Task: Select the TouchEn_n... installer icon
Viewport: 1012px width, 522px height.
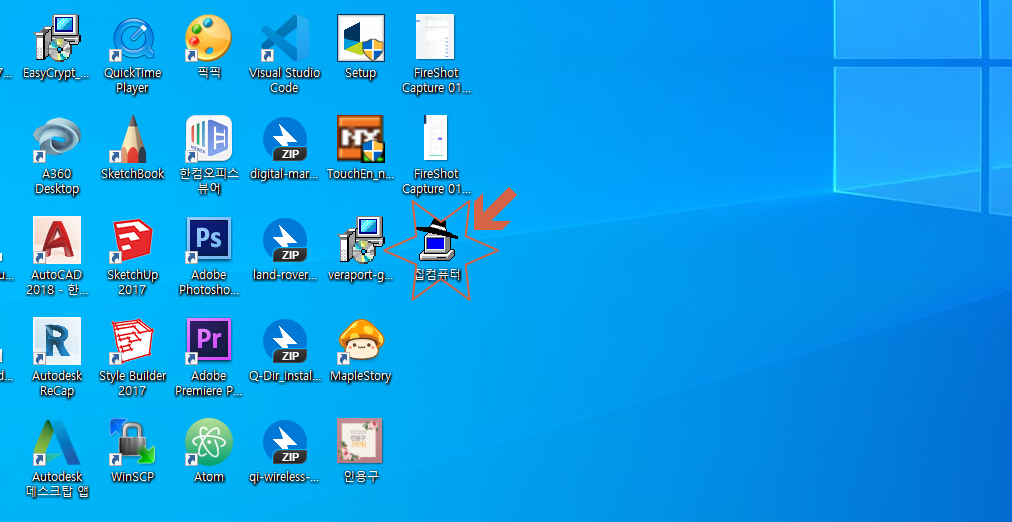Action: (361, 139)
